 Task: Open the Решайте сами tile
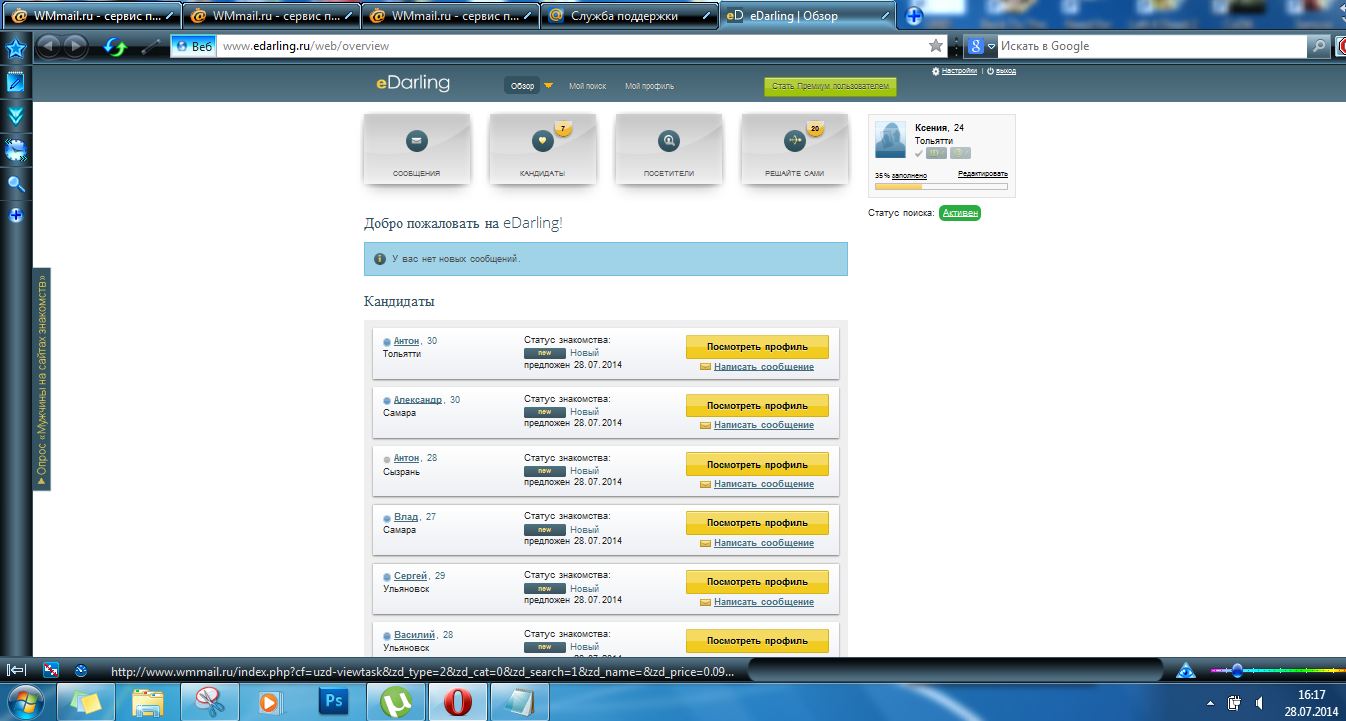pos(795,149)
